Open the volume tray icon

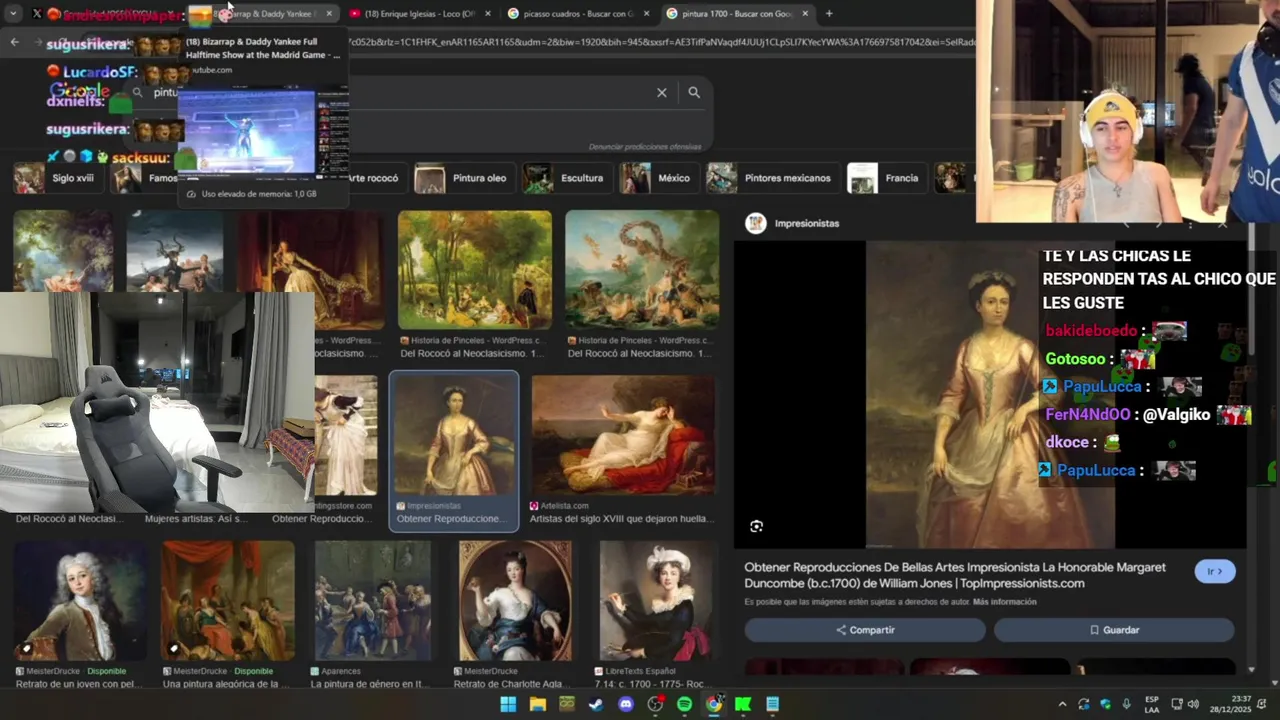1193,704
